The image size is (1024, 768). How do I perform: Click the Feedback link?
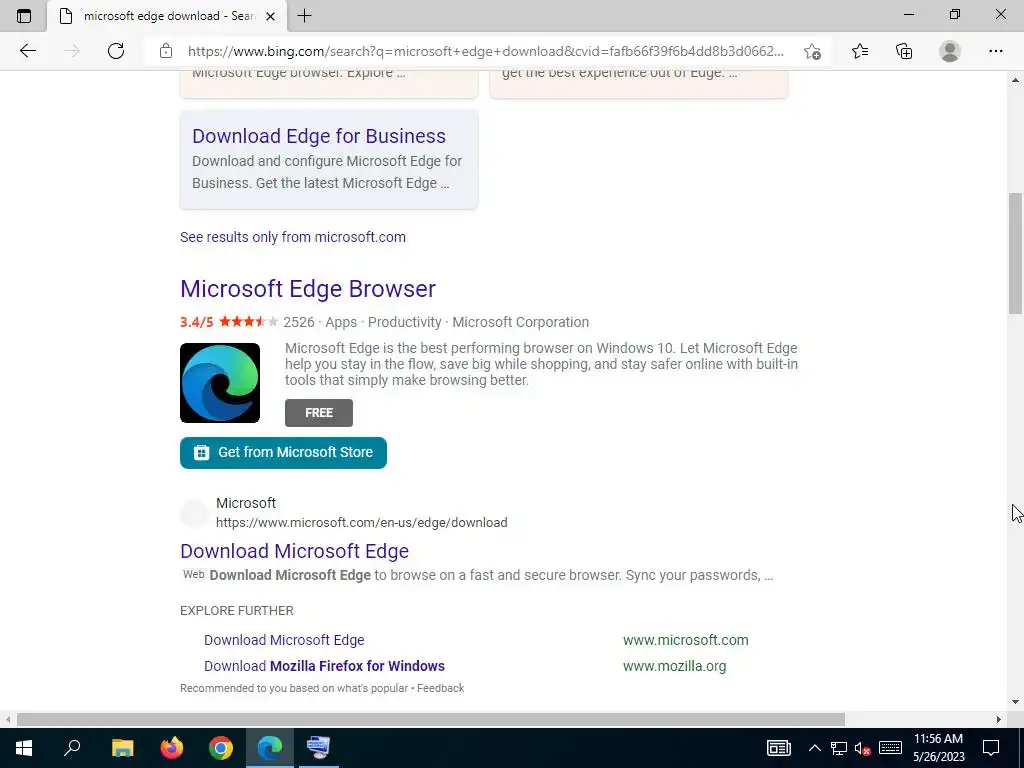441,688
